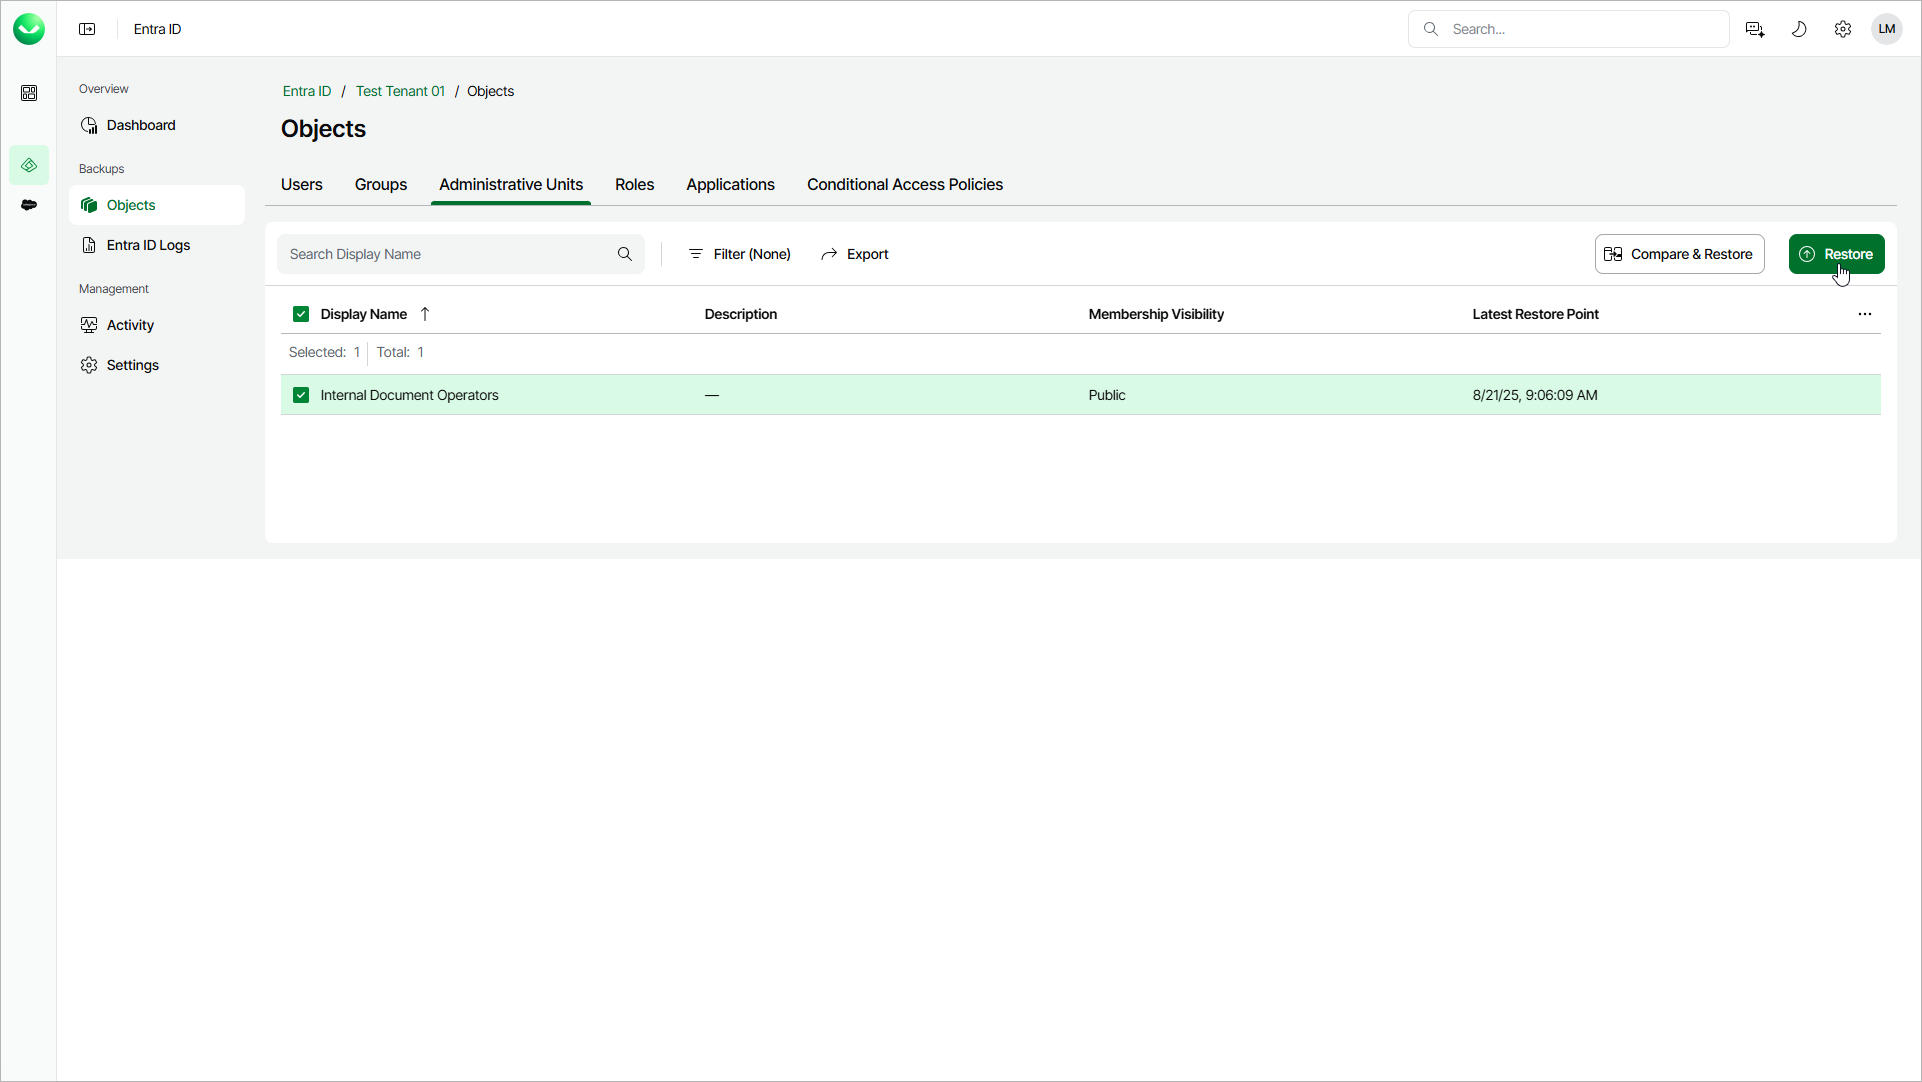
Task: Open the chat feedback icon in header
Action: click(x=1754, y=29)
